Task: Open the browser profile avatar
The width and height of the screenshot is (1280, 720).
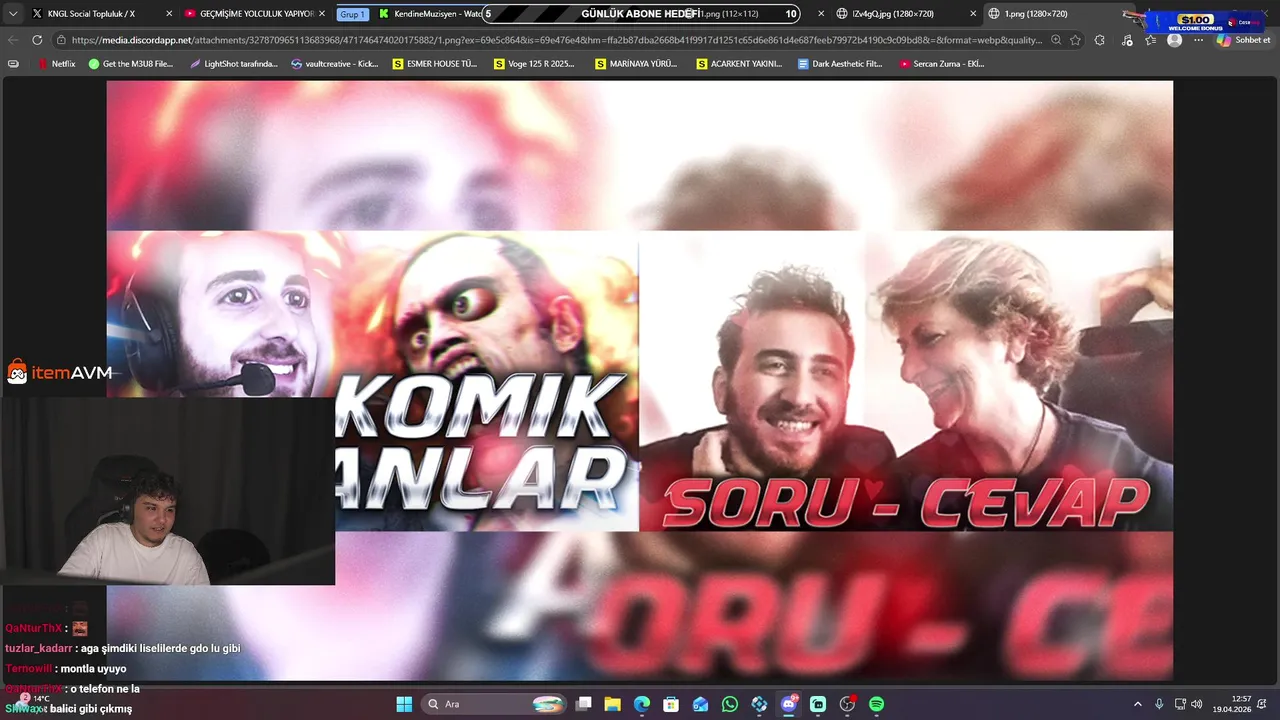Action: tap(1174, 40)
